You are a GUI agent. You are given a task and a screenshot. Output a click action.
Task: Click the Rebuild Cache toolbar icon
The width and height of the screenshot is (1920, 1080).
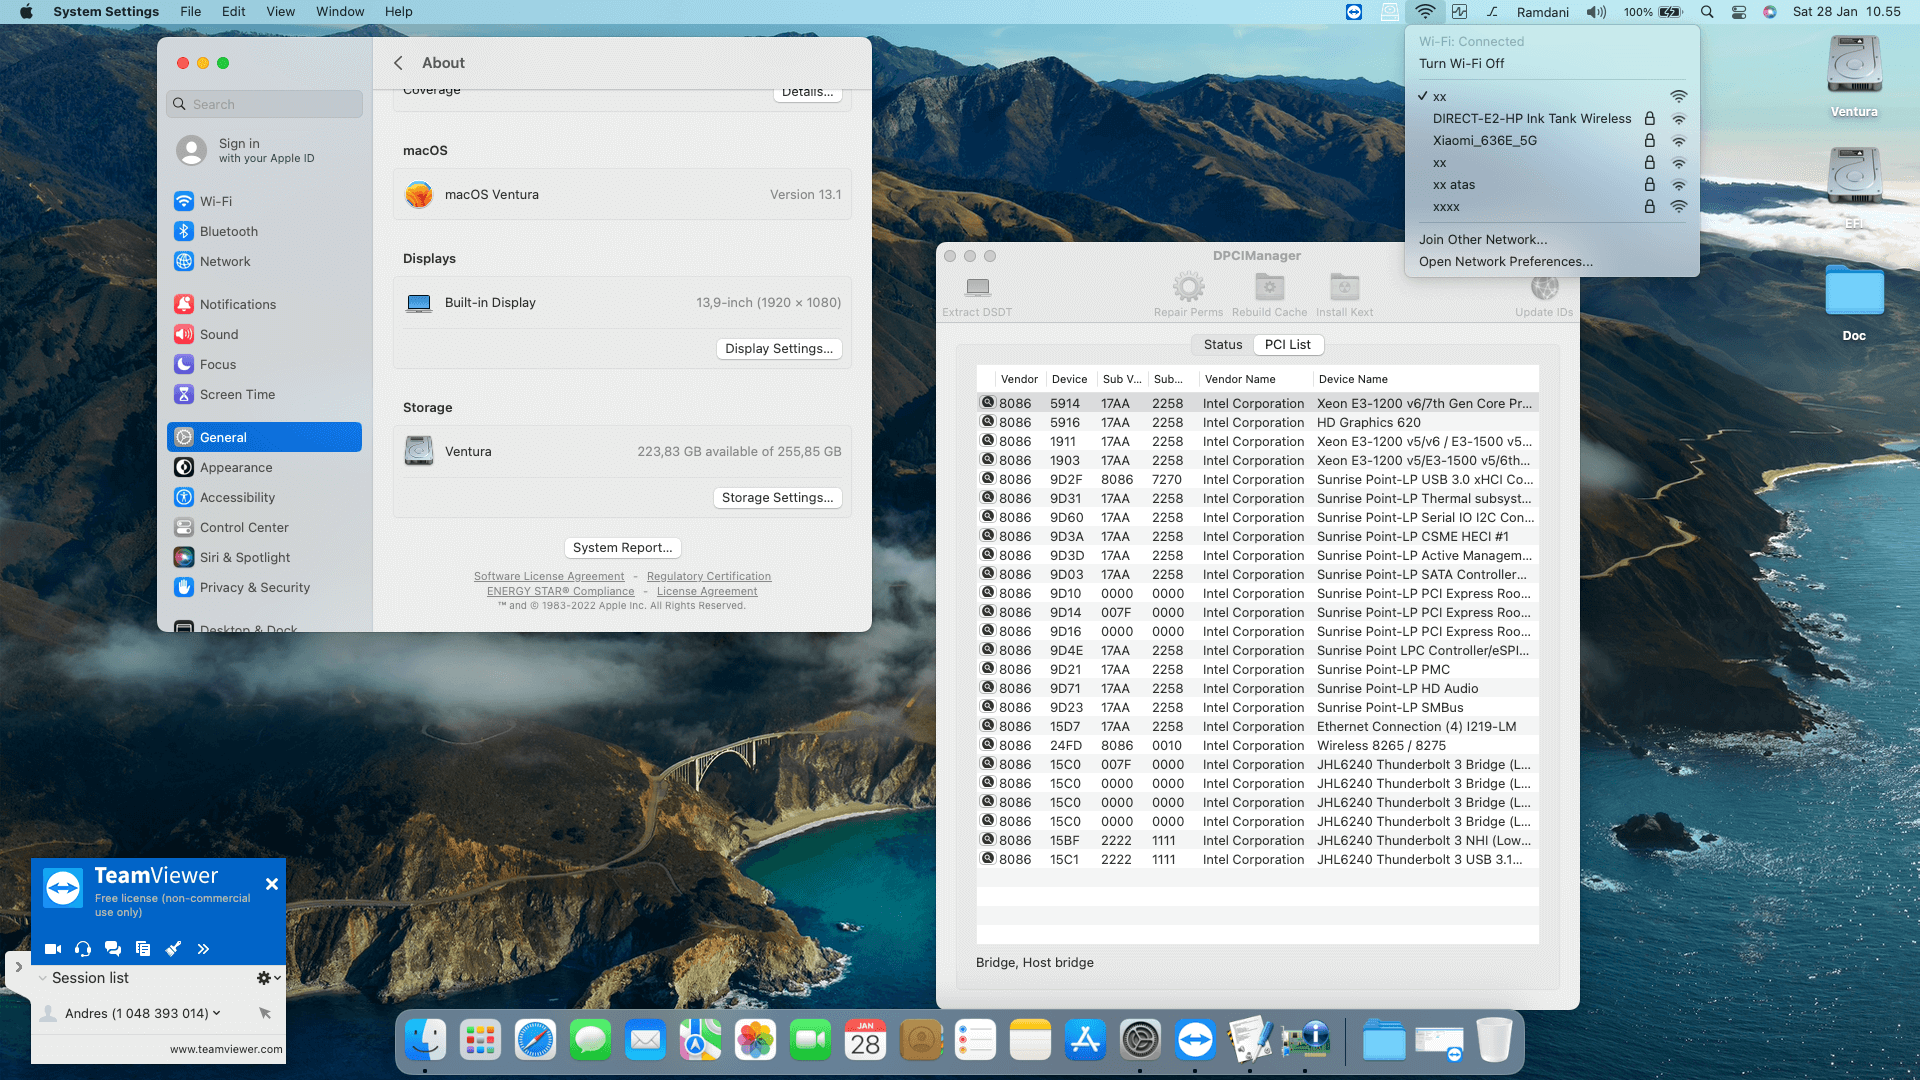pos(1269,288)
